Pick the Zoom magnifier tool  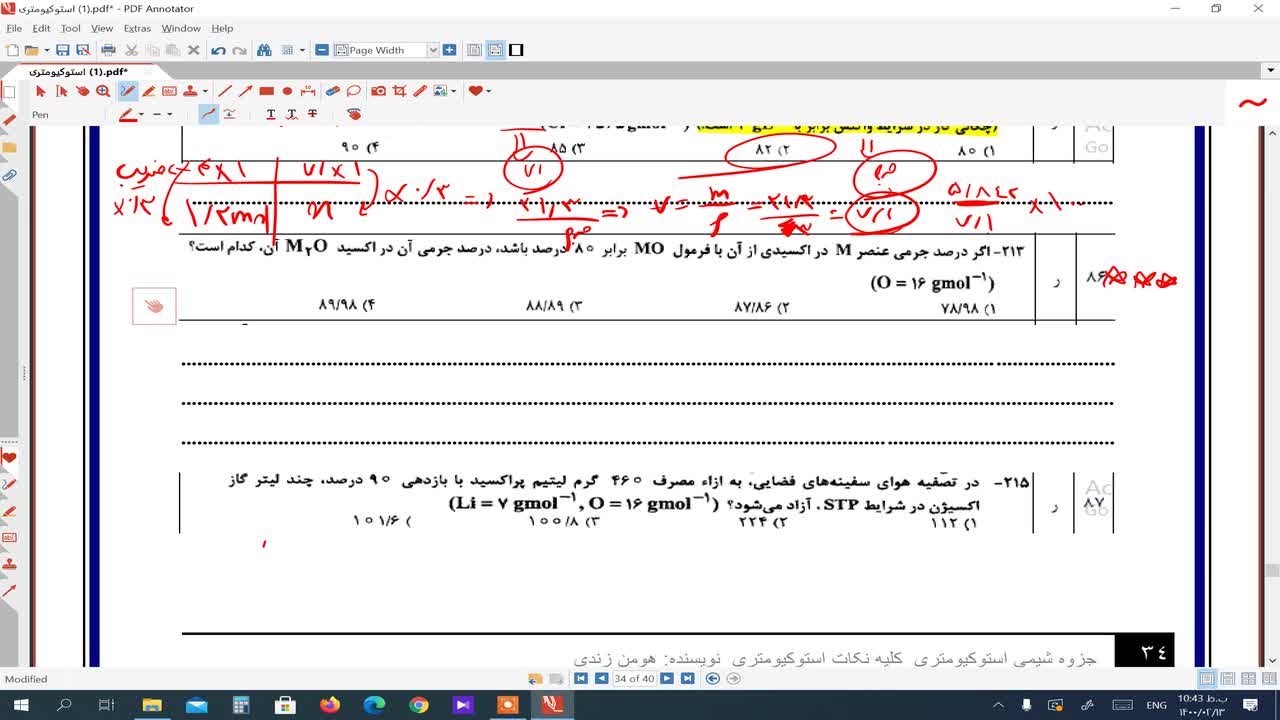click(104, 91)
